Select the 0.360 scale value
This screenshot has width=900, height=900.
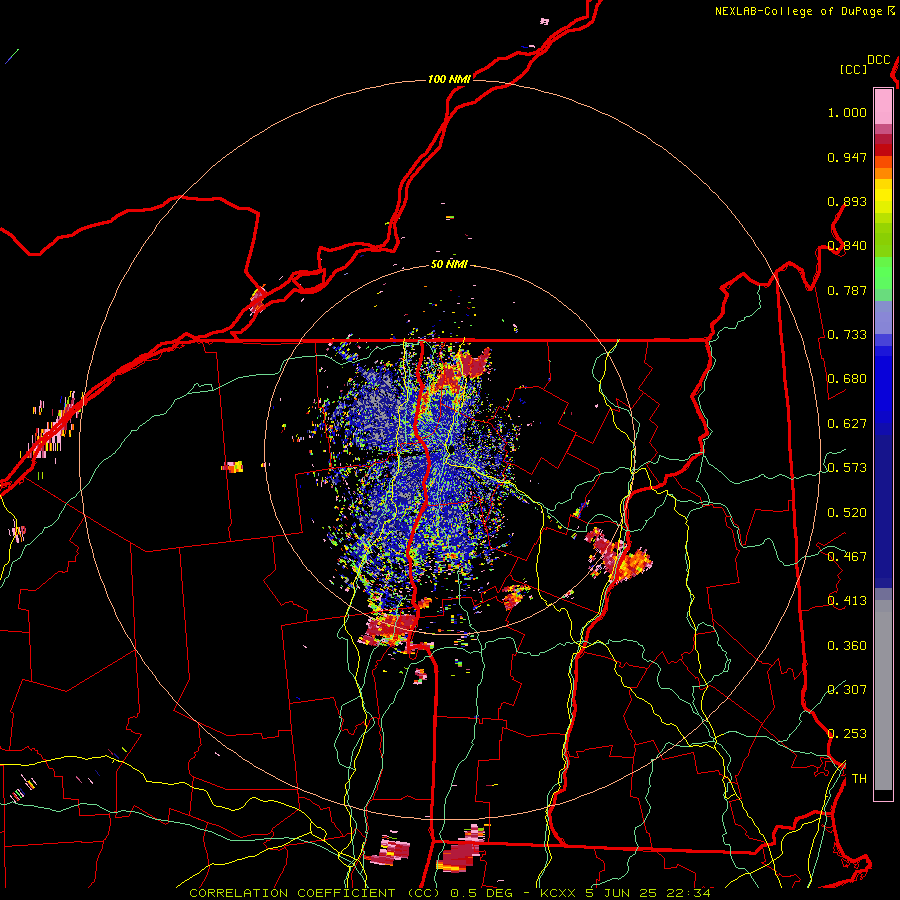[x=847, y=646]
